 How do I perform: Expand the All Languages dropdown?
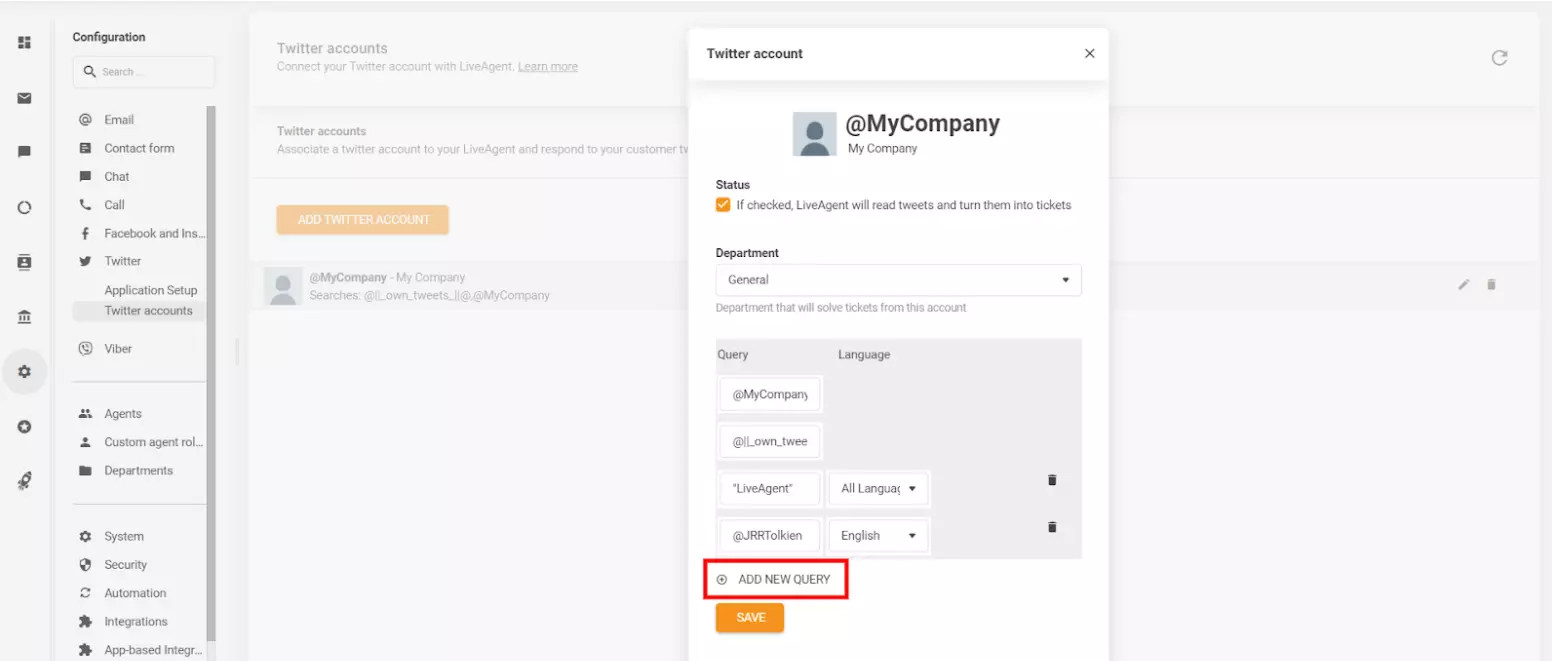click(877, 488)
